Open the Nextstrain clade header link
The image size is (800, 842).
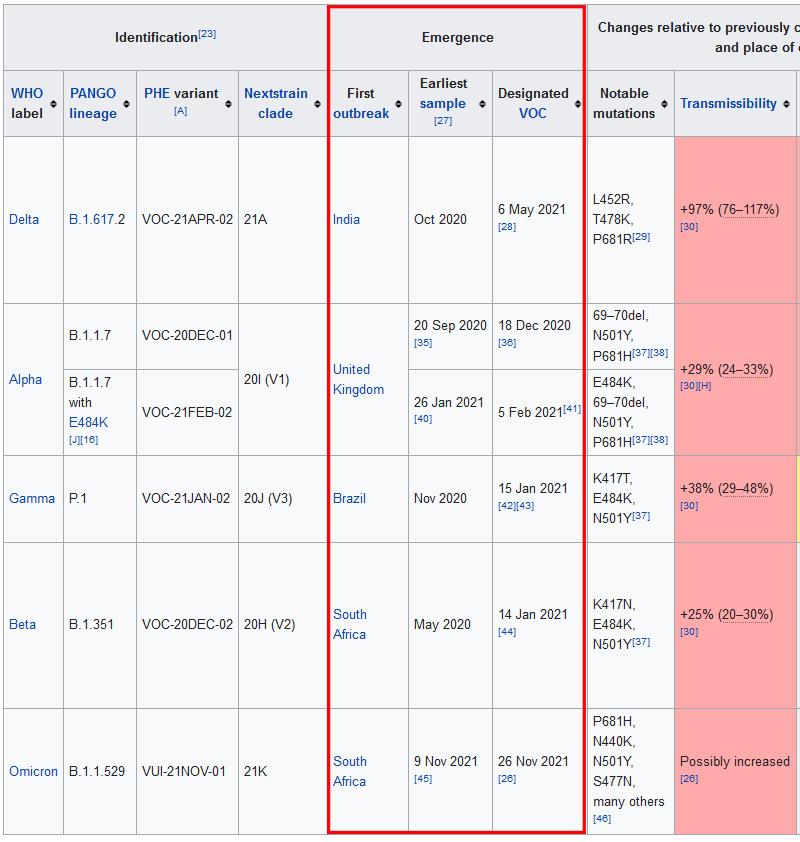(x=276, y=103)
